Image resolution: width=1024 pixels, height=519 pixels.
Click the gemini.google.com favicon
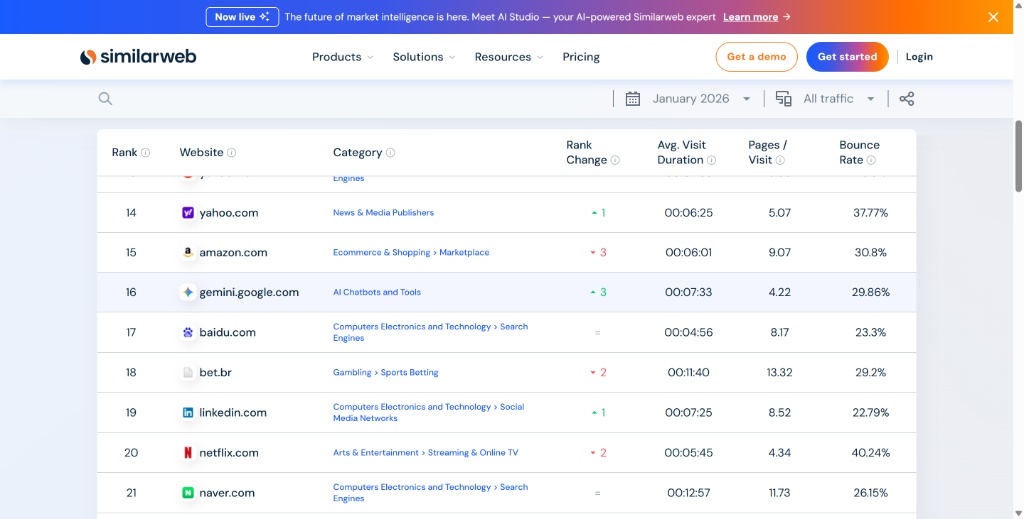(x=188, y=292)
